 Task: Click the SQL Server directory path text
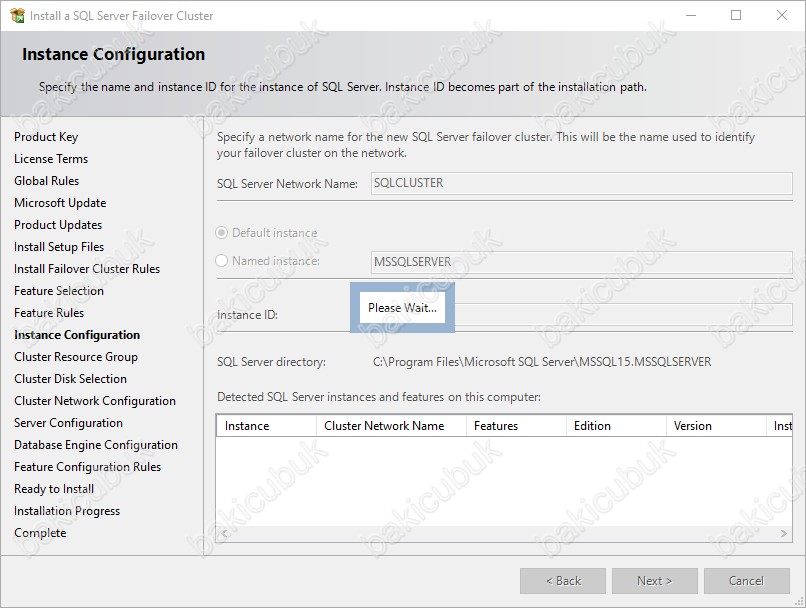point(542,362)
